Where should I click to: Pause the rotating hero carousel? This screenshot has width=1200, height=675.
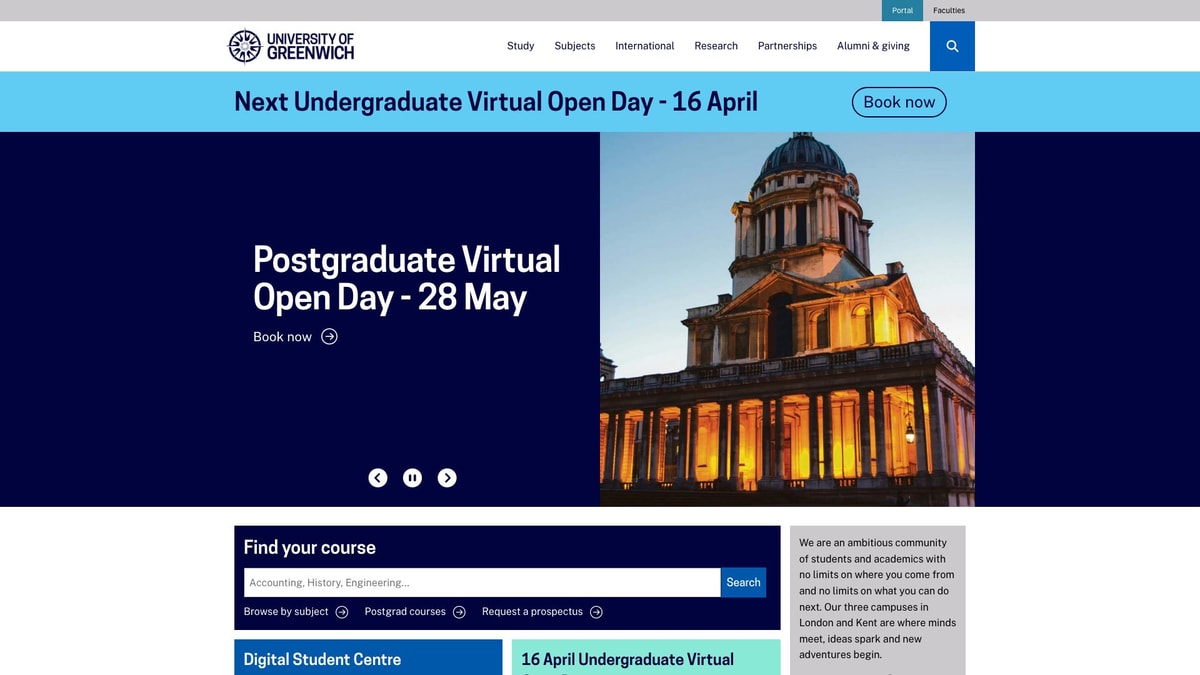pos(412,478)
